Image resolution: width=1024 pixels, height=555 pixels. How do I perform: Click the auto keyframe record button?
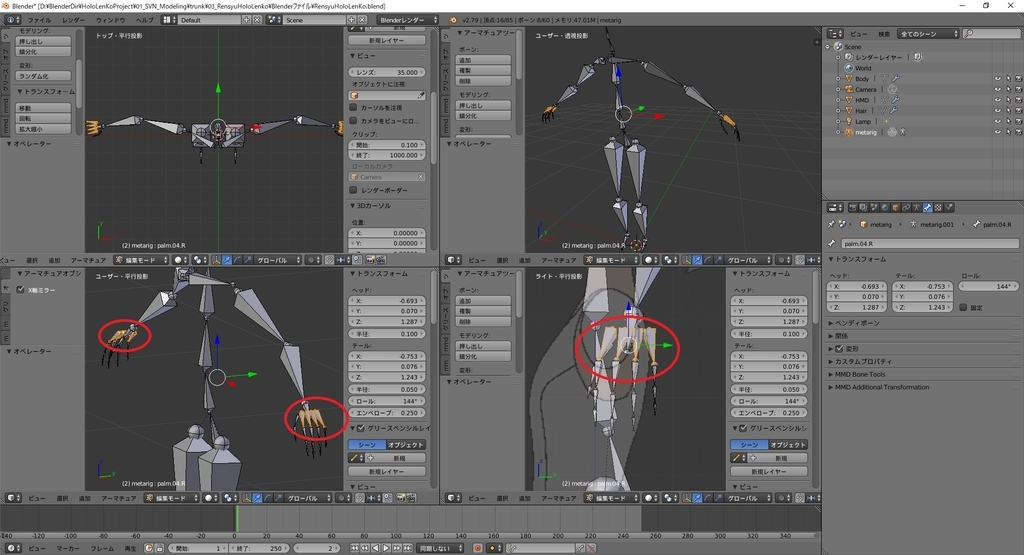(x=477, y=548)
